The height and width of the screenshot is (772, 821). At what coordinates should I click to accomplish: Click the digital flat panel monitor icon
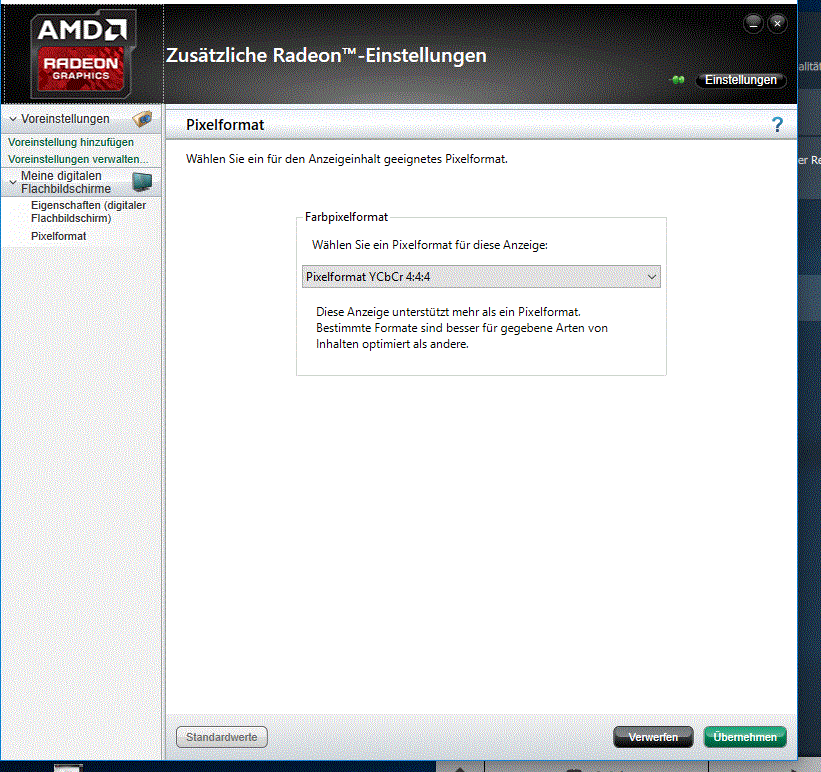[x=142, y=182]
